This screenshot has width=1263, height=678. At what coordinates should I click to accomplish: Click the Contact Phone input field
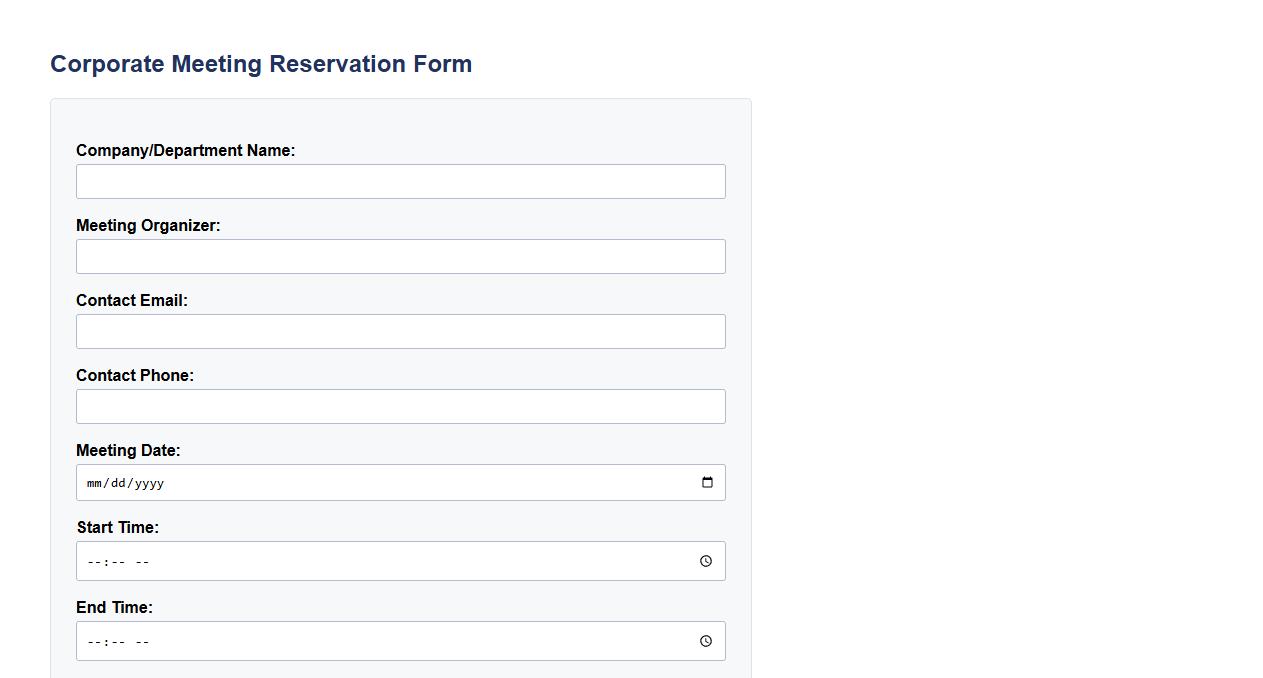(x=400, y=406)
